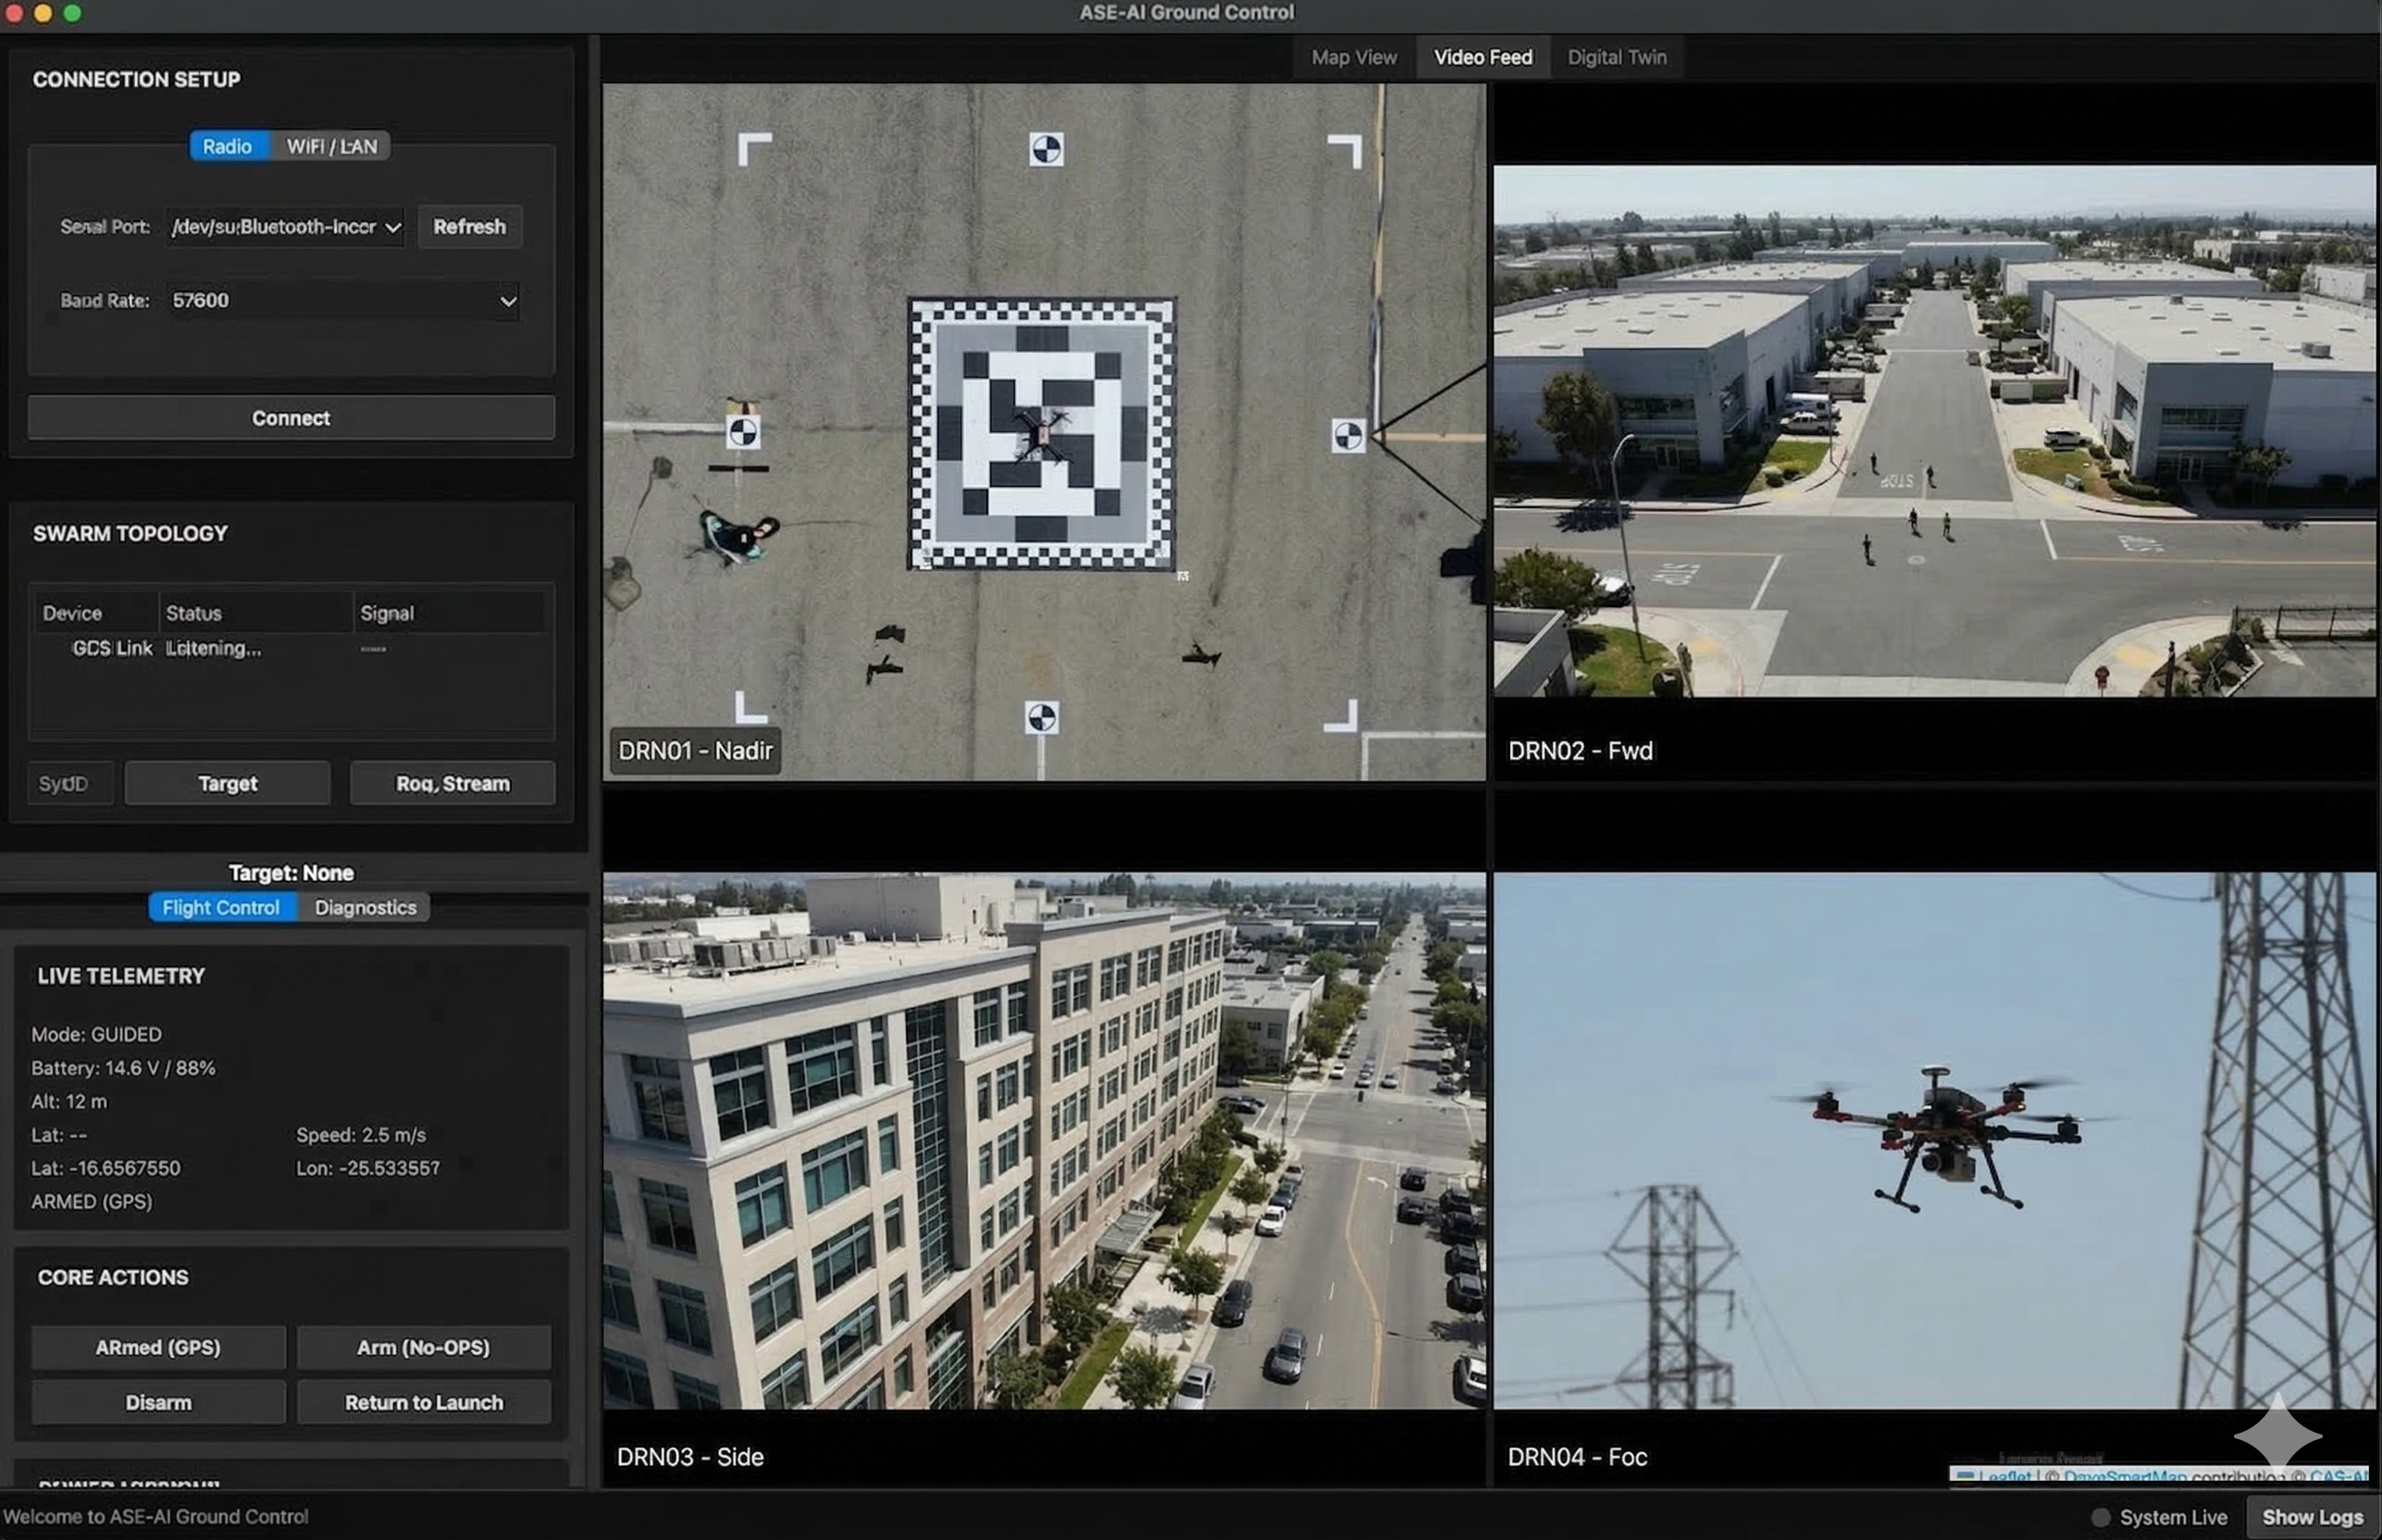Trigger Return to Launch

423,1402
